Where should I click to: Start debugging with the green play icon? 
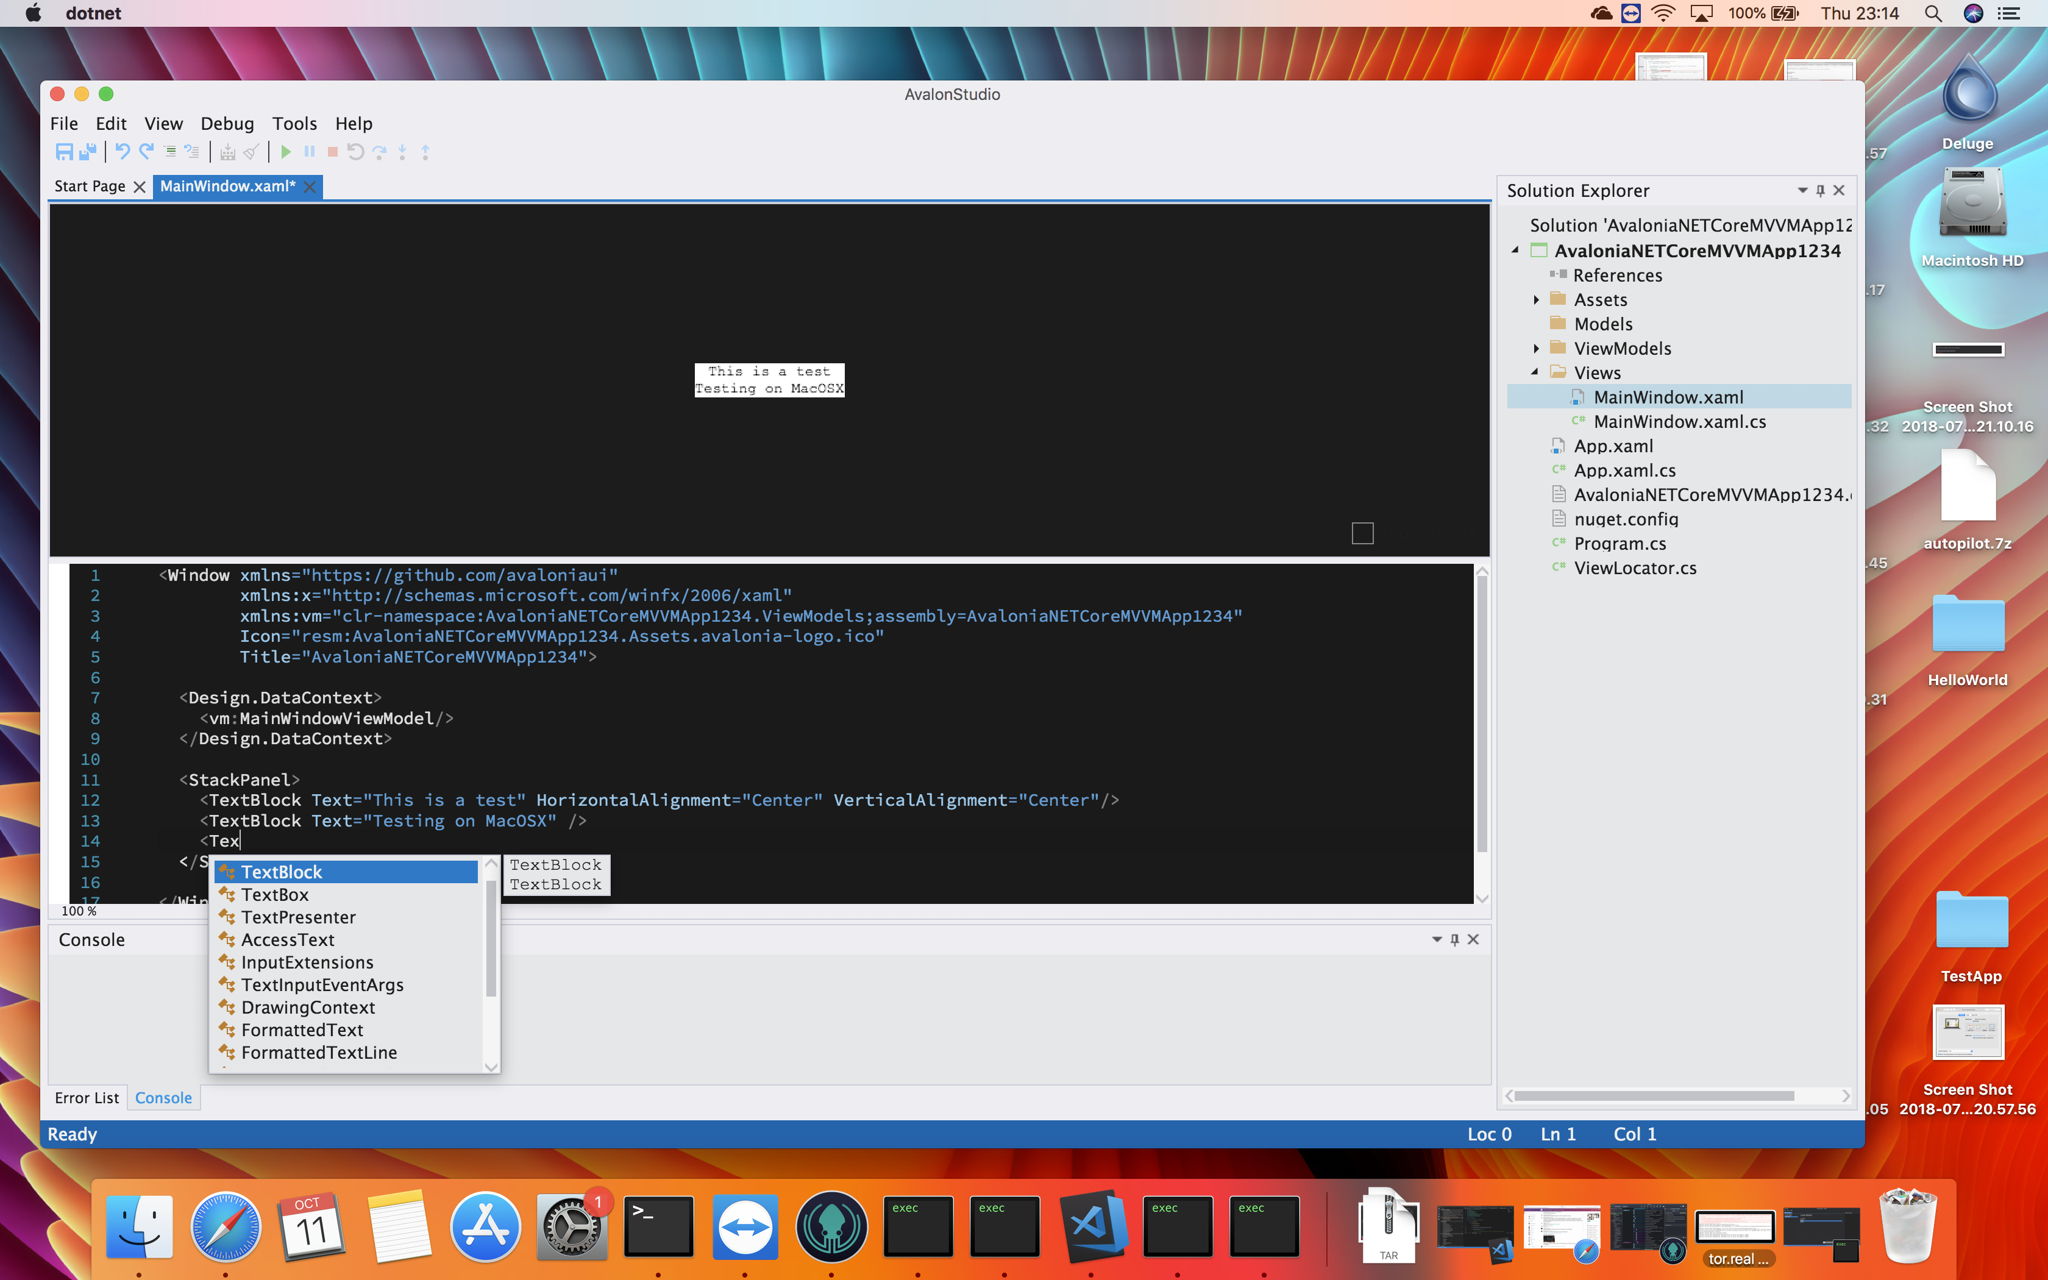(286, 152)
